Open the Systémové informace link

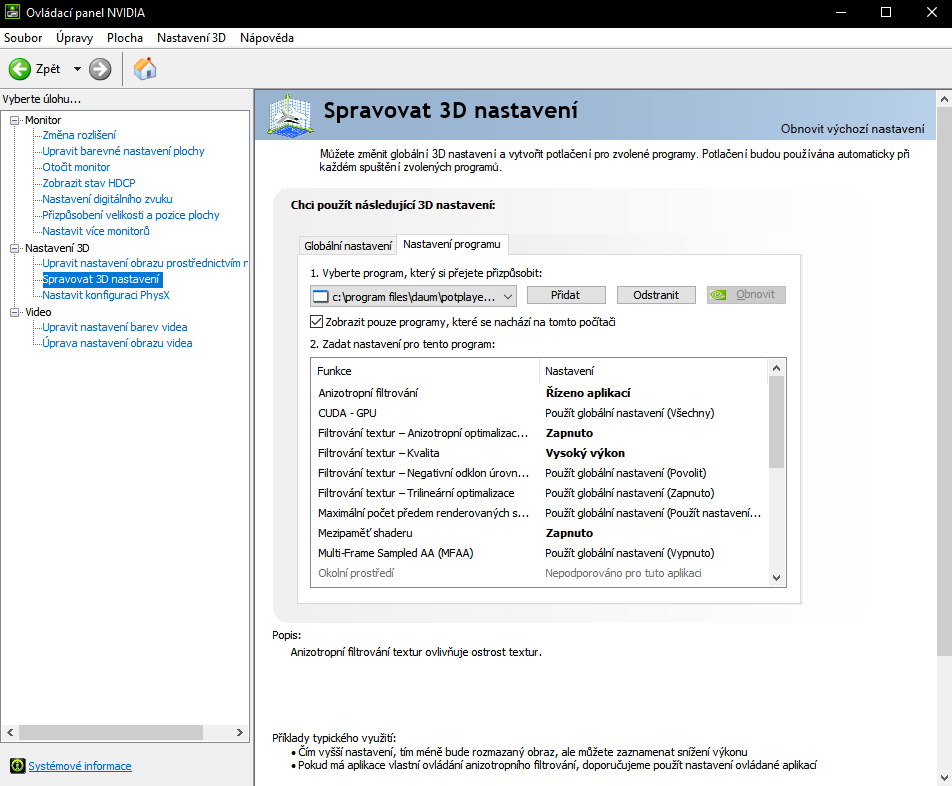coord(80,766)
